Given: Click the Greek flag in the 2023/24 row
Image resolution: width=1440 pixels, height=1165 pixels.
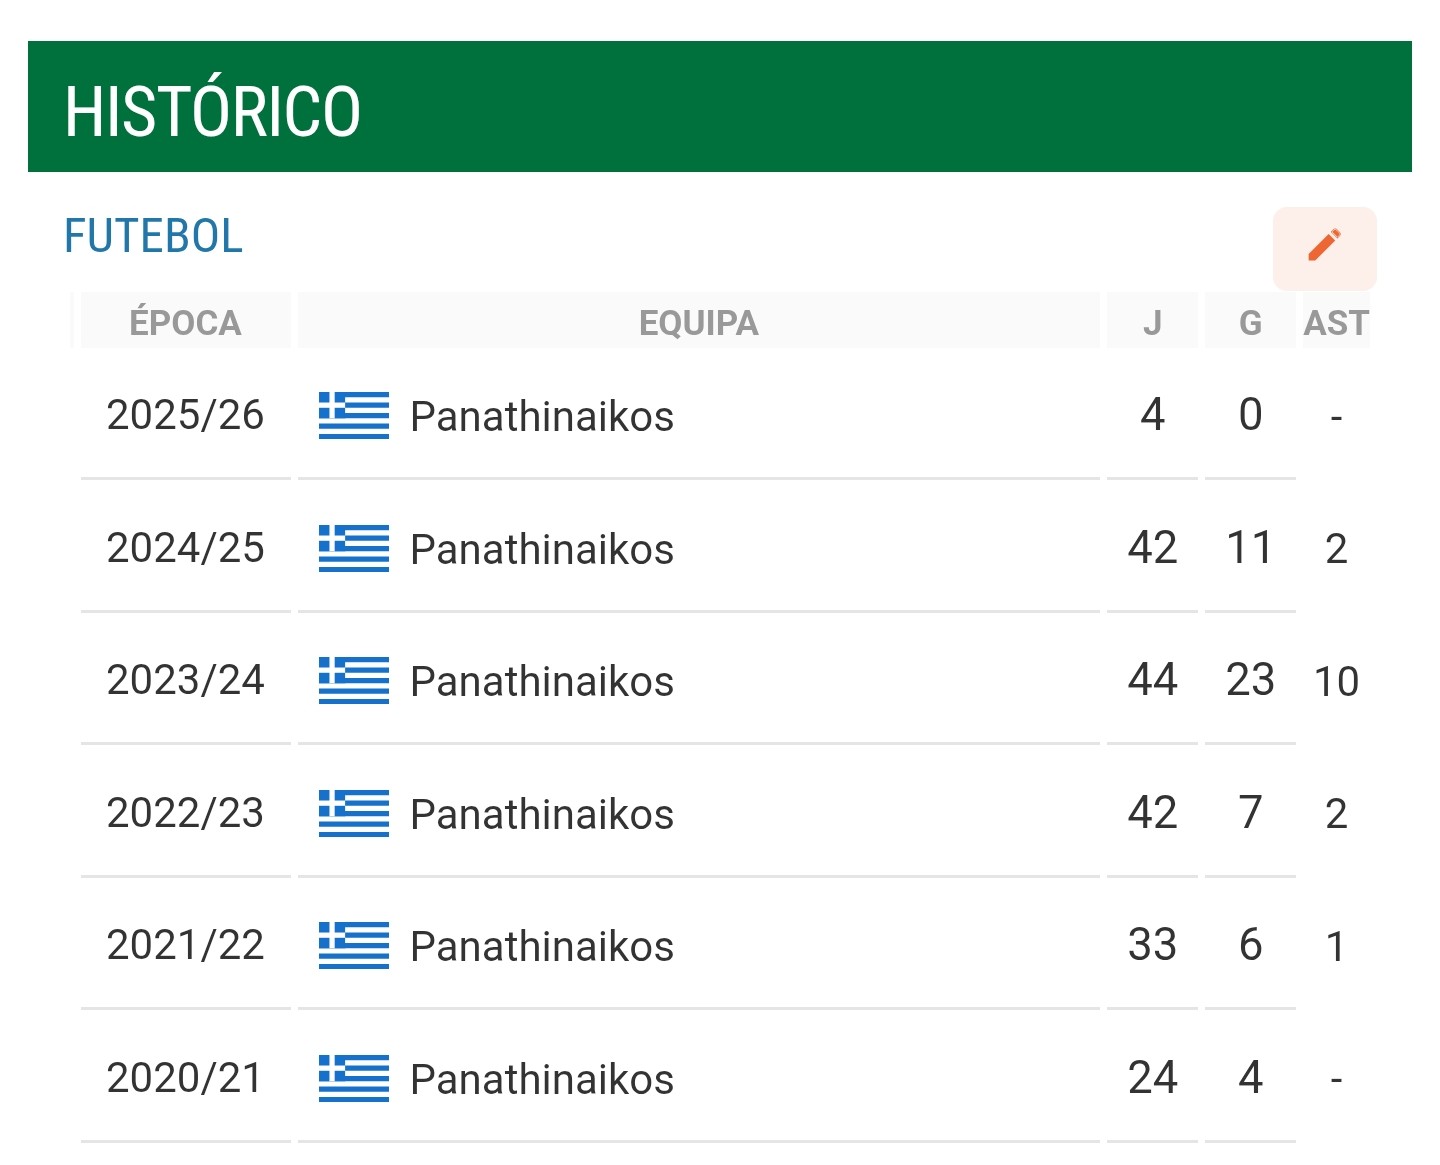Looking at the screenshot, I should point(353,681).
